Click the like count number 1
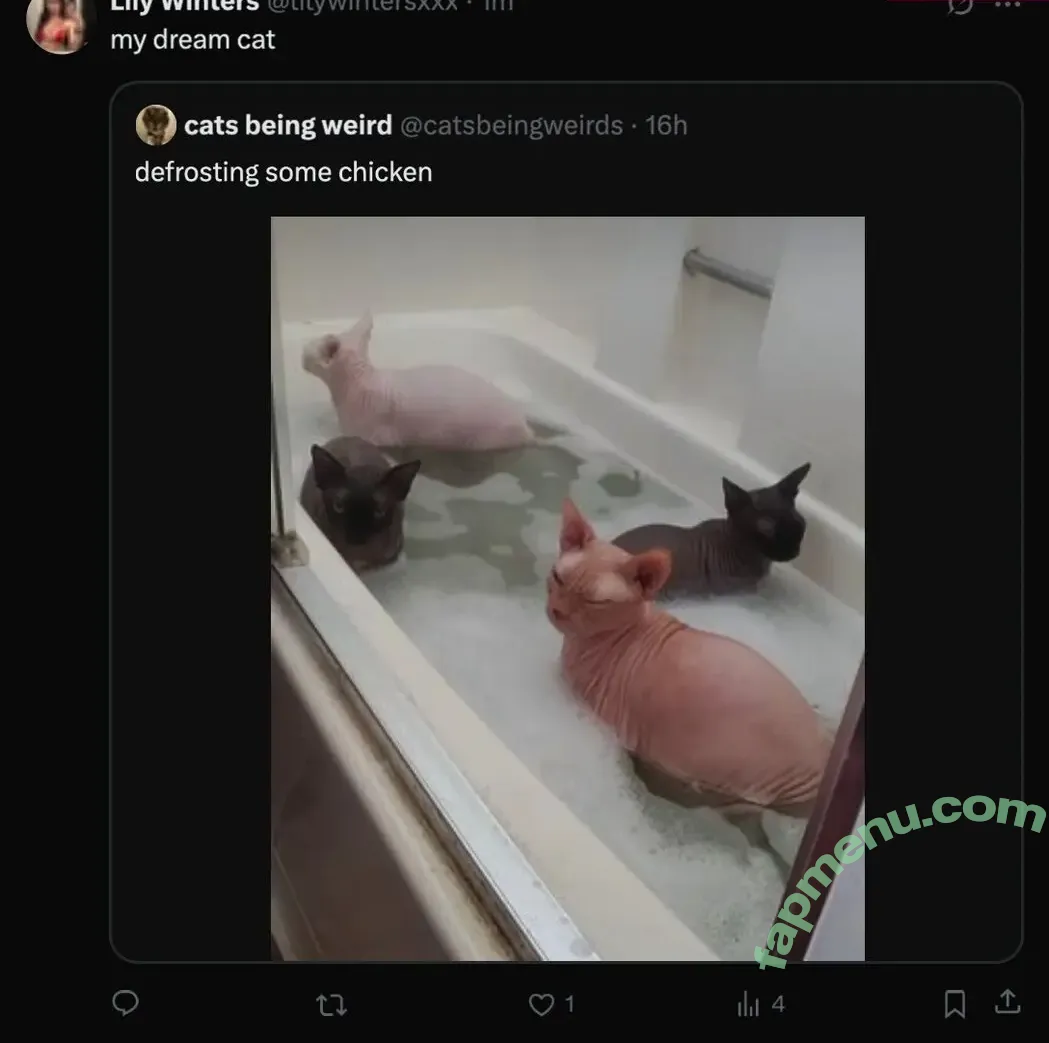This screenshot has width=1049, height=1043. [x=569, y=1004]
